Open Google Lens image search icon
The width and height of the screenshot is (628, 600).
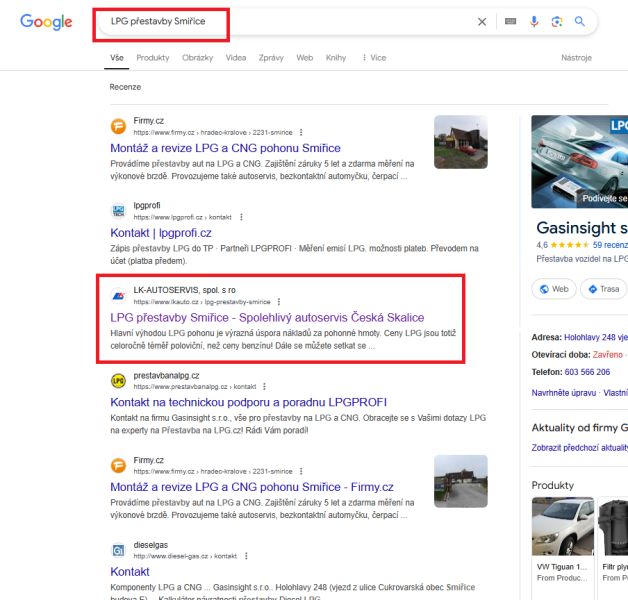click(x=557, y=21)
